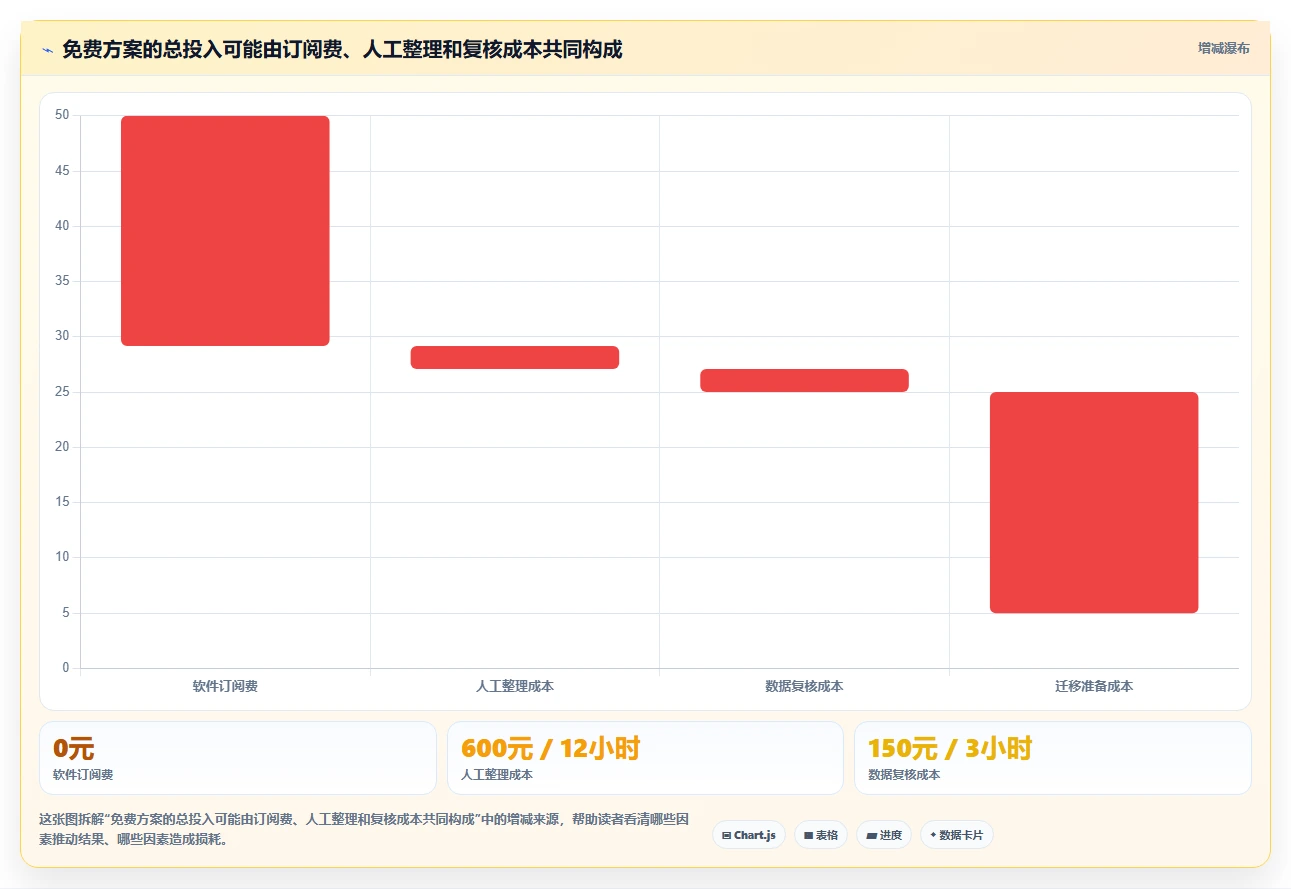1291x889 pixels.
Task: Click the lightning icon beside the title
Action: 47,49
